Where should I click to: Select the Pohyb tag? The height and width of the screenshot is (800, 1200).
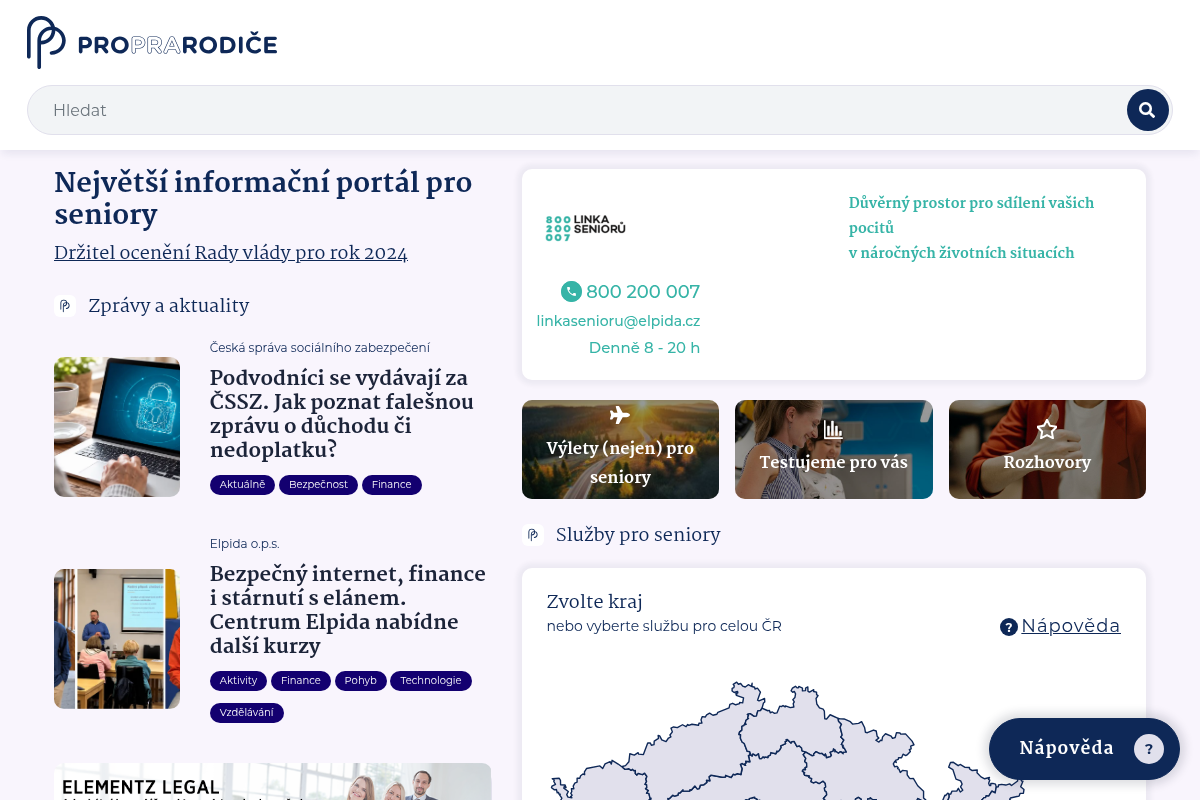coord(361,681)
